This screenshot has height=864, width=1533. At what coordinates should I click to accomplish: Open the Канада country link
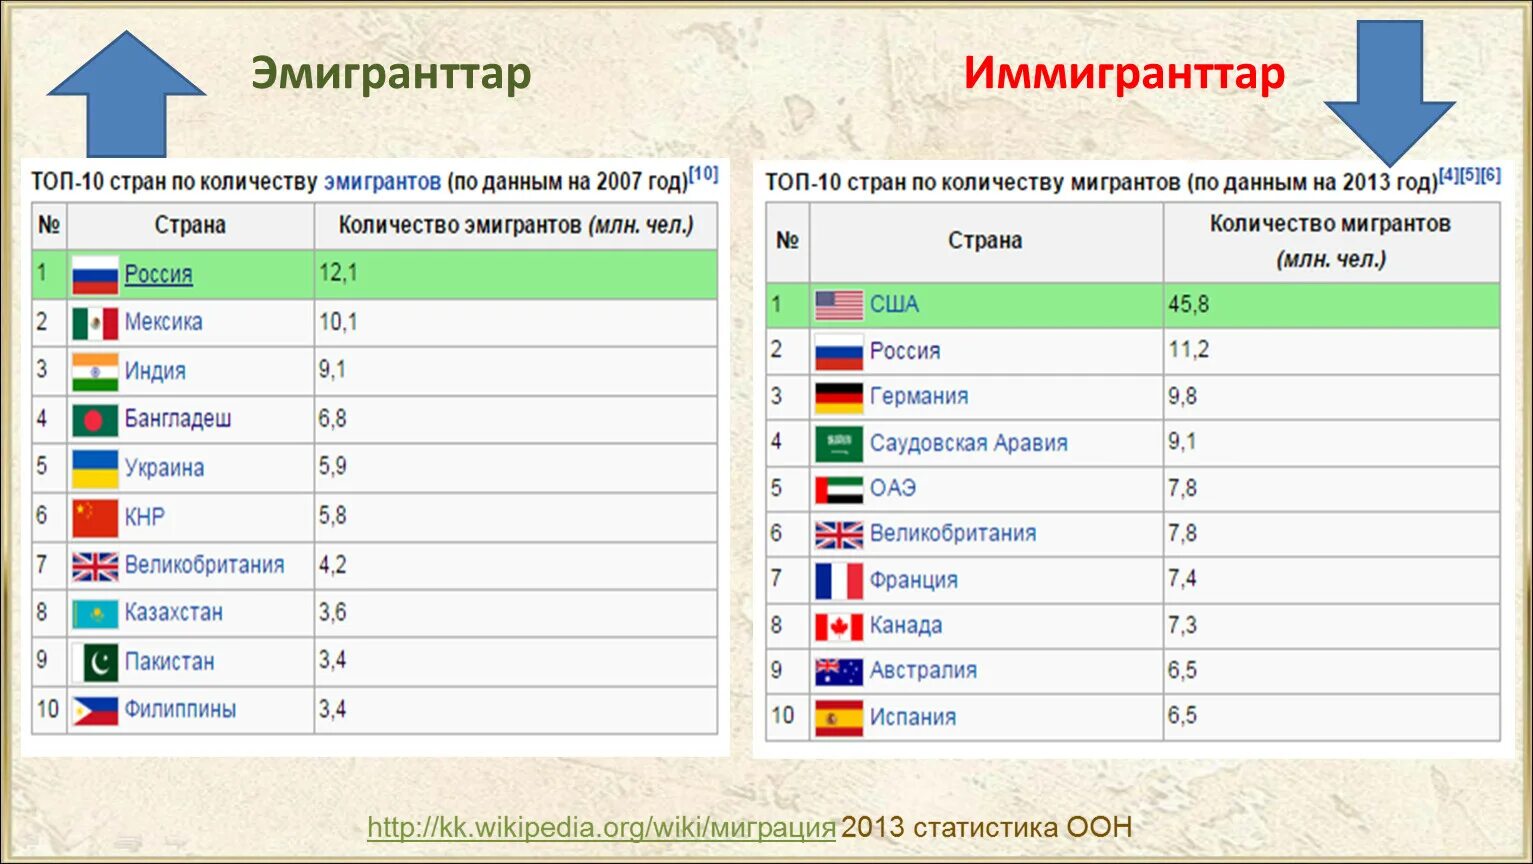pyautogui.click(x=906, y=626)
